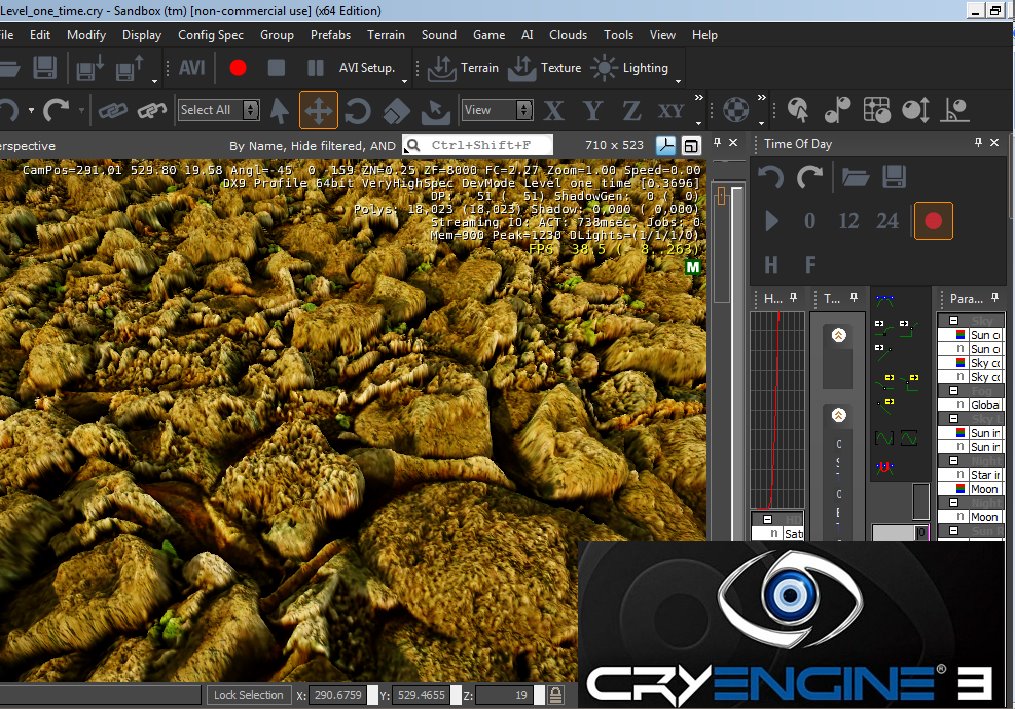
Task: Click the red U spline icon
Action: [x=884, y=466]
